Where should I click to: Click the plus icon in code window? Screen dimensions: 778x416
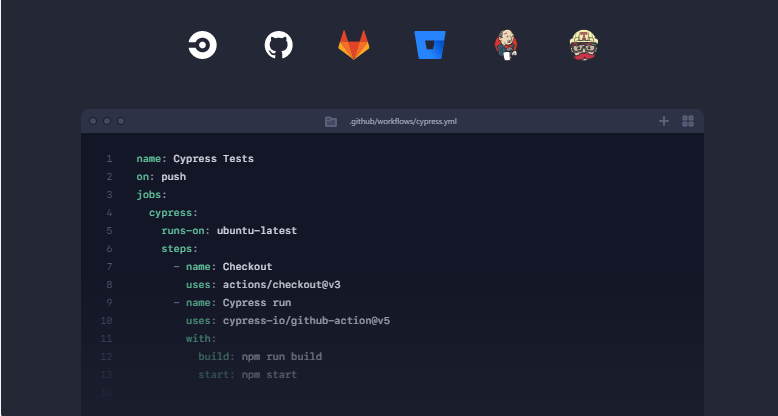[664, 121]
